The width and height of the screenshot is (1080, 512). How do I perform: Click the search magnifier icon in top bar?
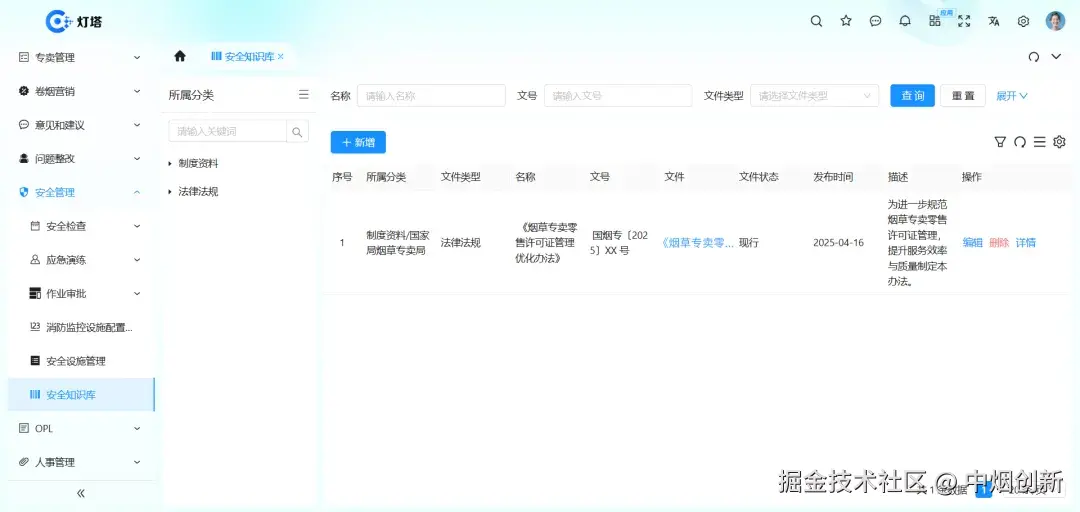click(816, 21)
